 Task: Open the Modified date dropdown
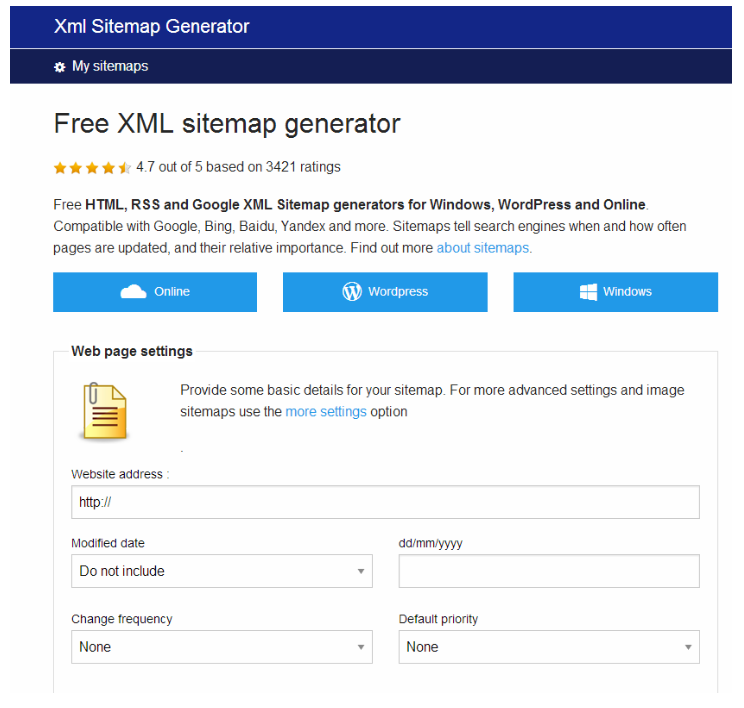[x=222, y=571]
